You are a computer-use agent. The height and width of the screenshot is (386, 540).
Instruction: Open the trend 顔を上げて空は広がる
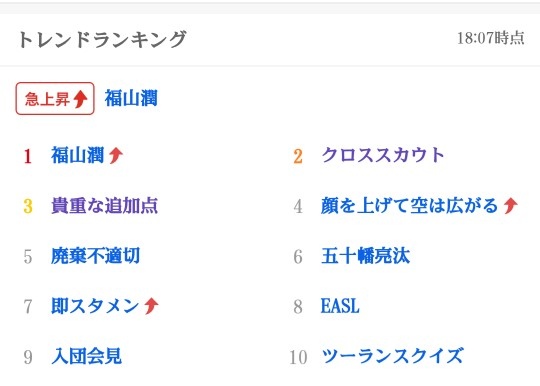[x=409, y=206]
